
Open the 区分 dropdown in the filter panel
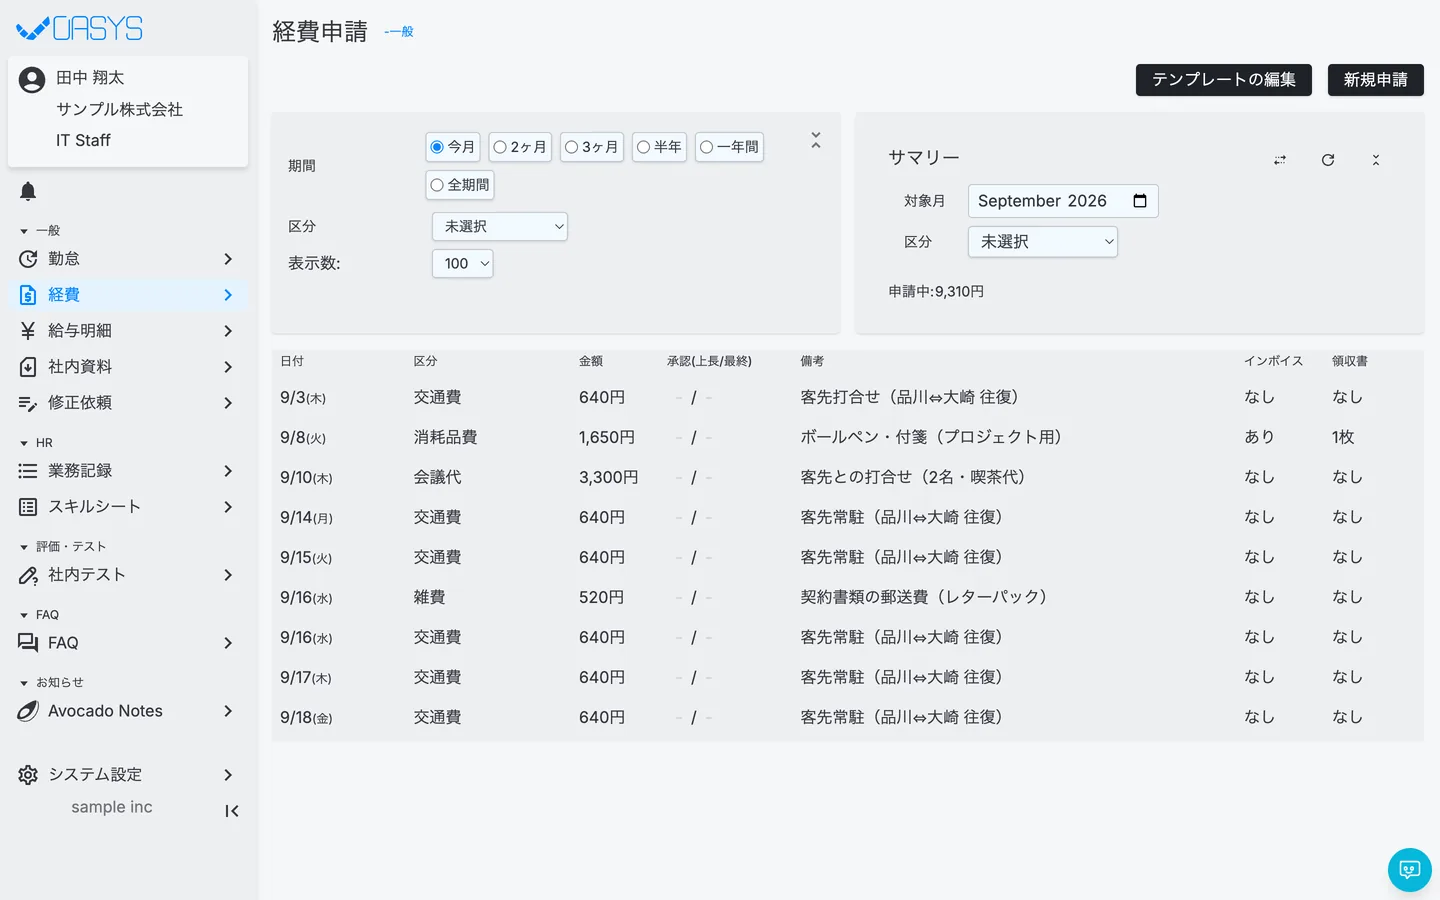point(500,227)
